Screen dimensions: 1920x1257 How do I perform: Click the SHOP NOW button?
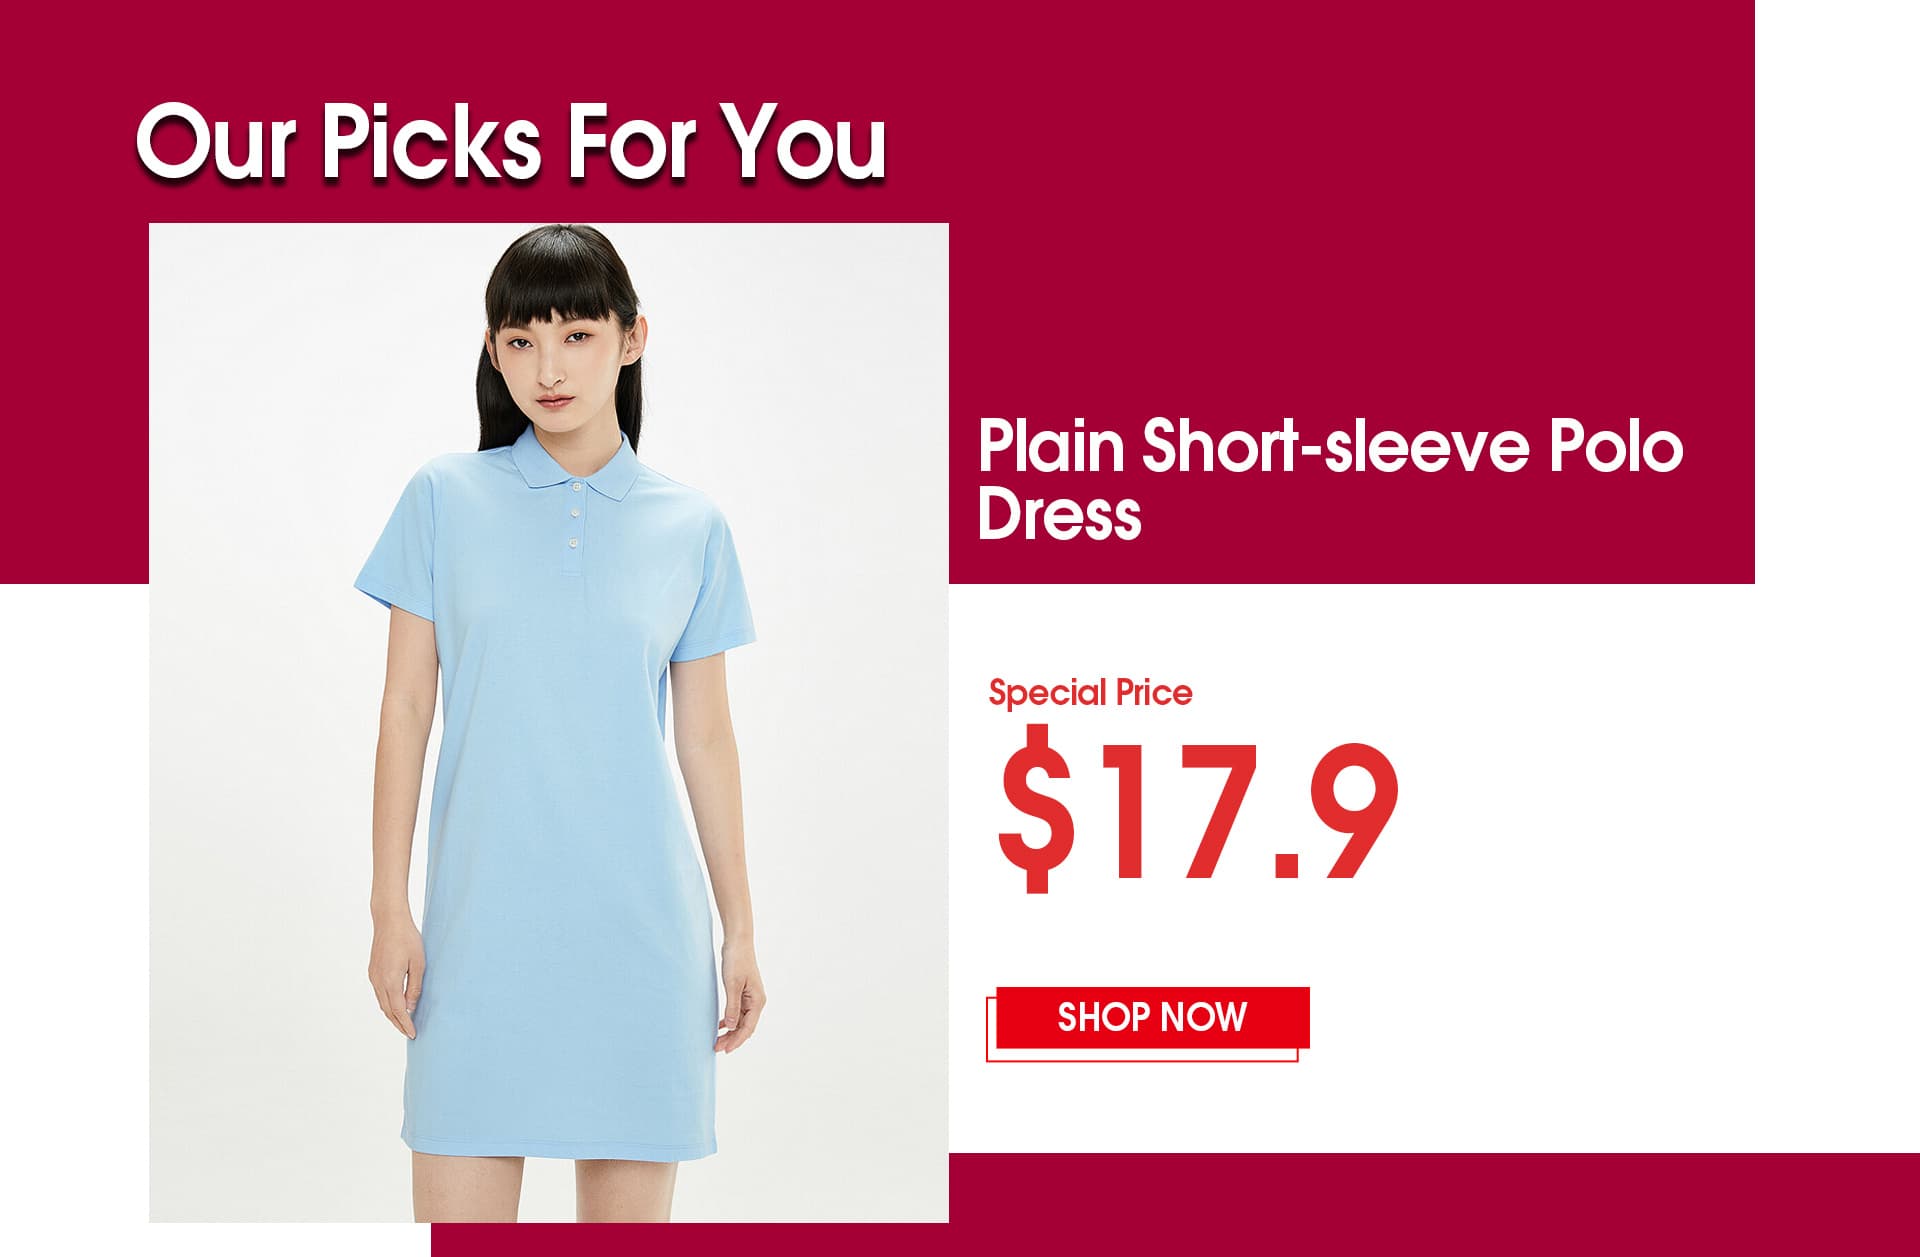[1152, 1018]
